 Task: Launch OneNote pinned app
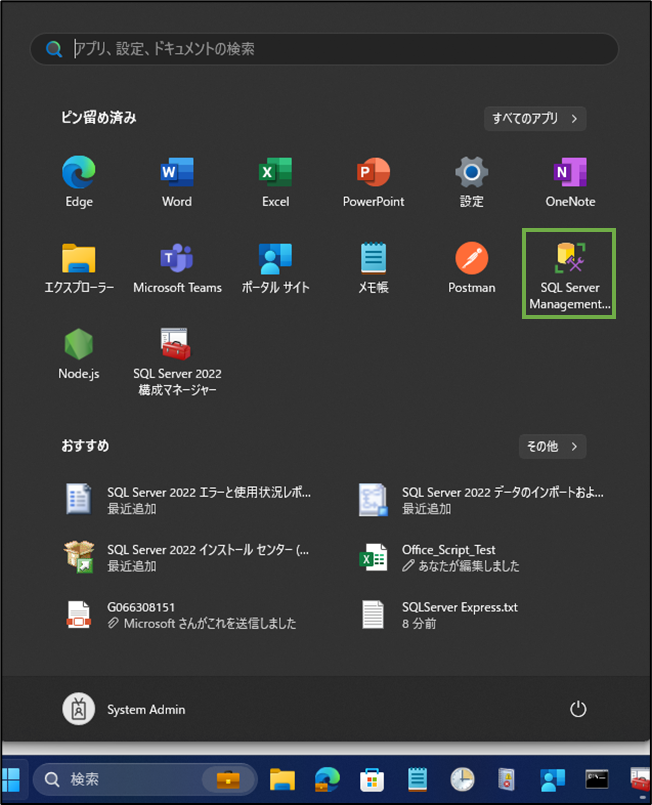(570, 182)
